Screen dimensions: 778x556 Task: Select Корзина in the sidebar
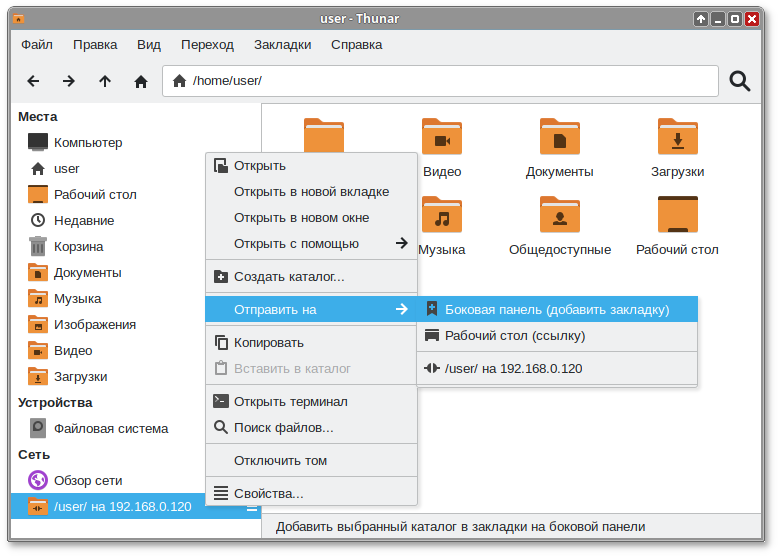pos(78,247)
